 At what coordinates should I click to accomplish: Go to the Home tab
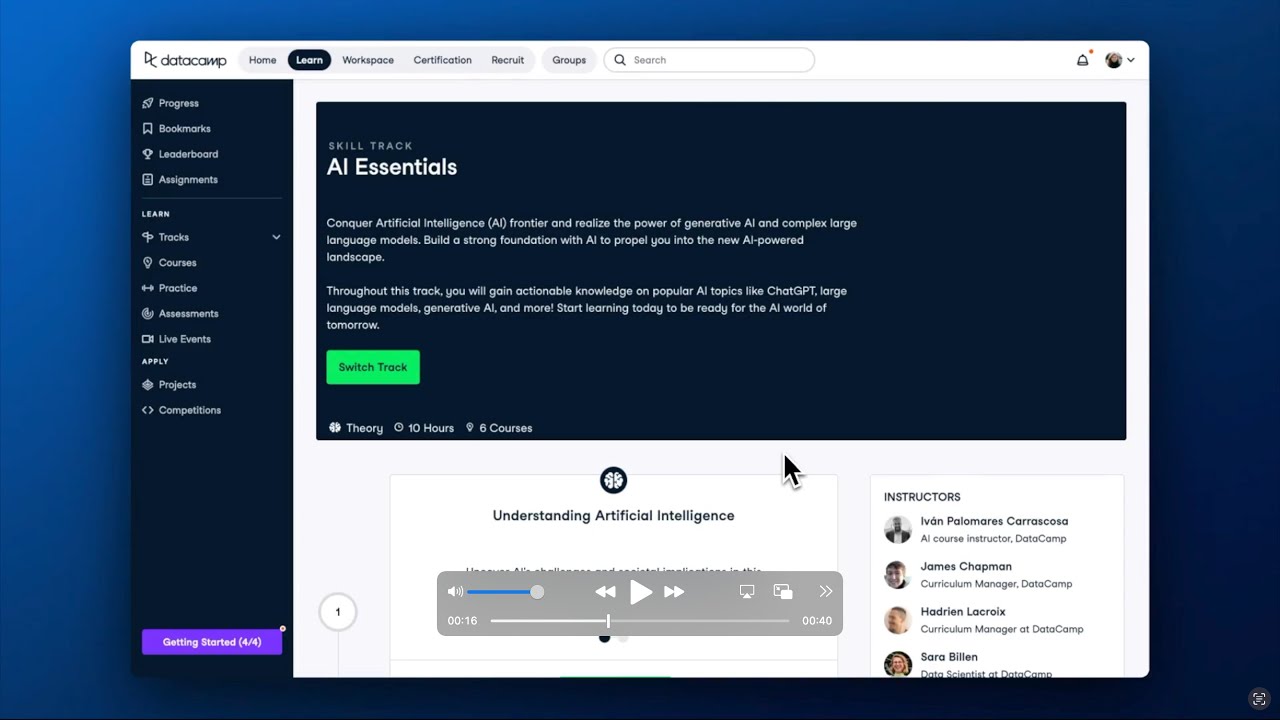pos(262,60)
